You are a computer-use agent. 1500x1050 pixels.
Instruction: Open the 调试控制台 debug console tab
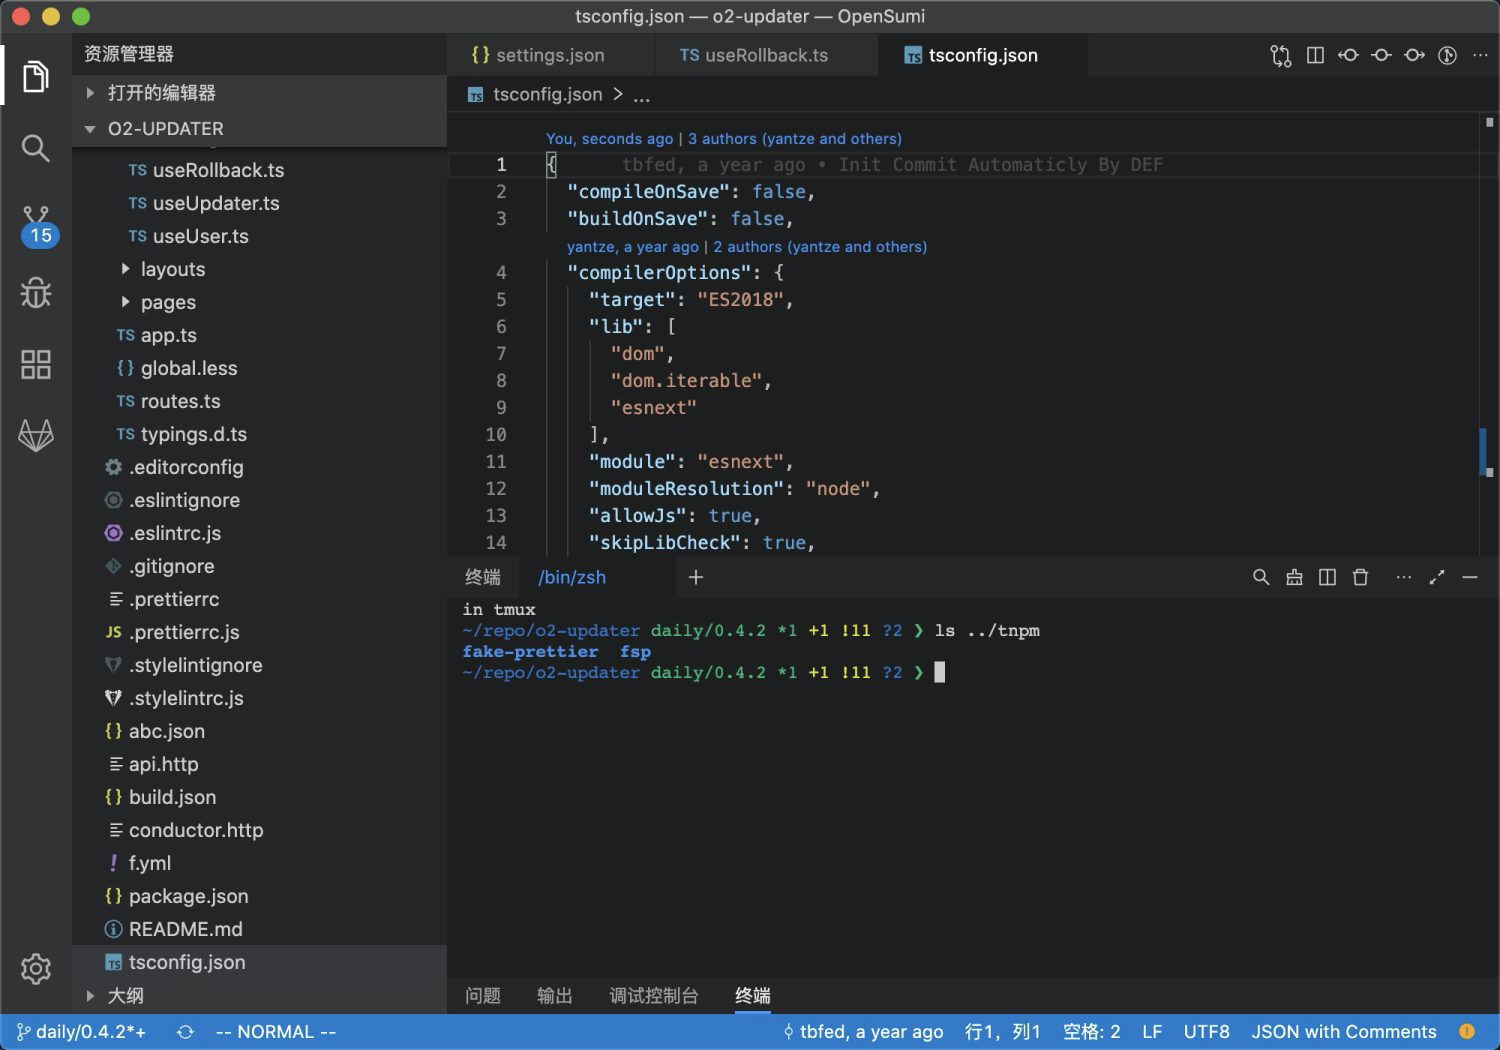[x=654, y=995]
